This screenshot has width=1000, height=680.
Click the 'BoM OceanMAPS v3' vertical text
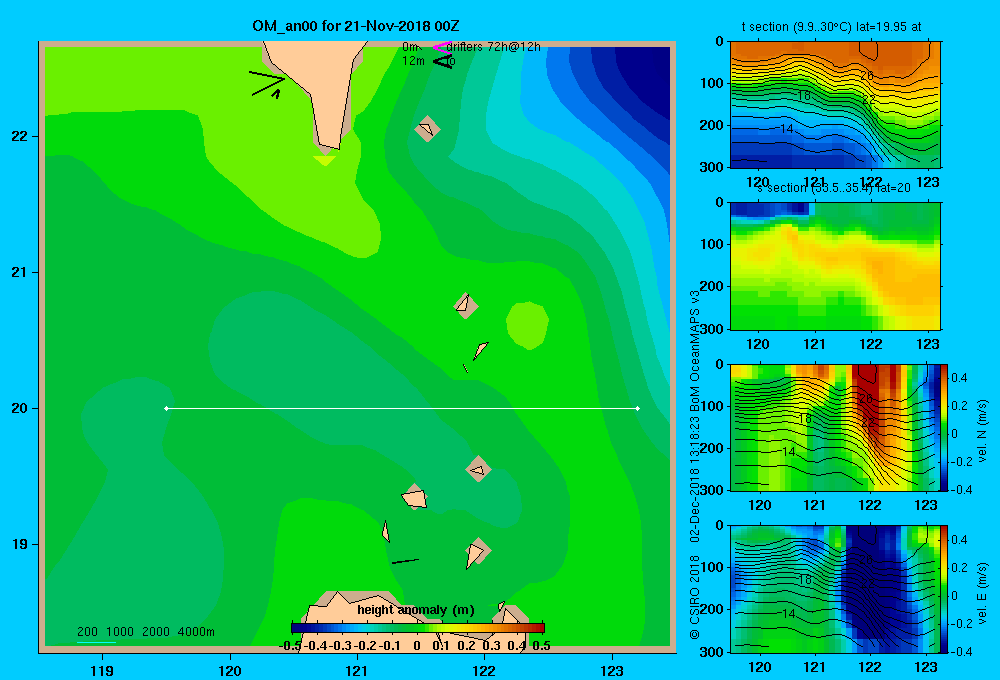tap(695, 351)
